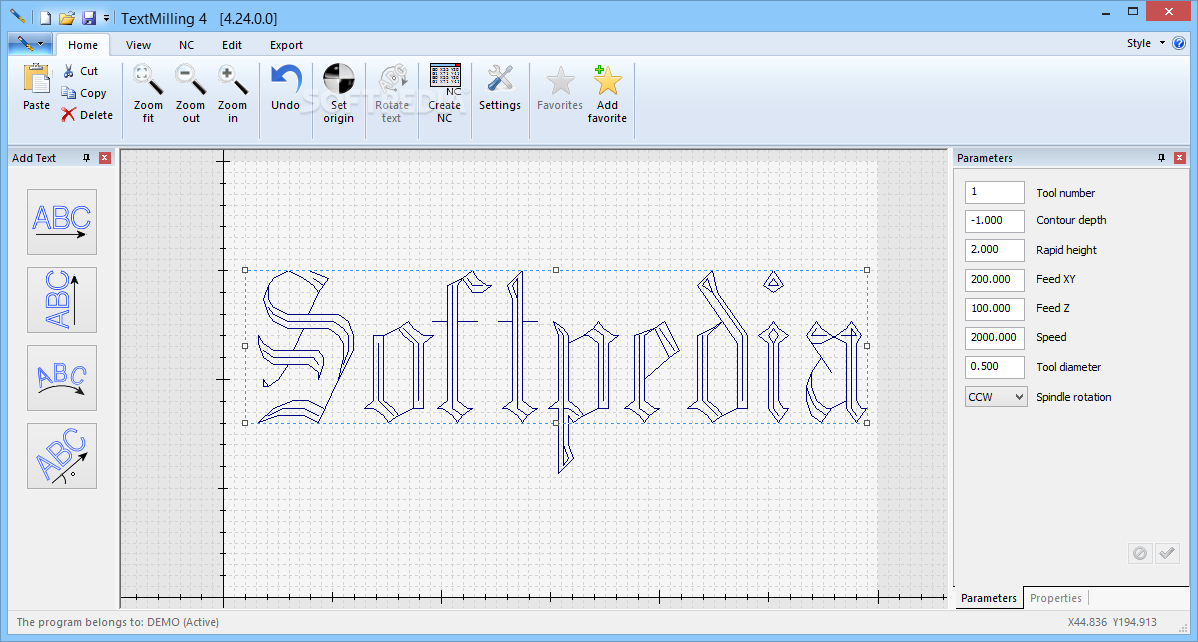
Task: Click the Feed XY input field
Action: tap(995, 279)
